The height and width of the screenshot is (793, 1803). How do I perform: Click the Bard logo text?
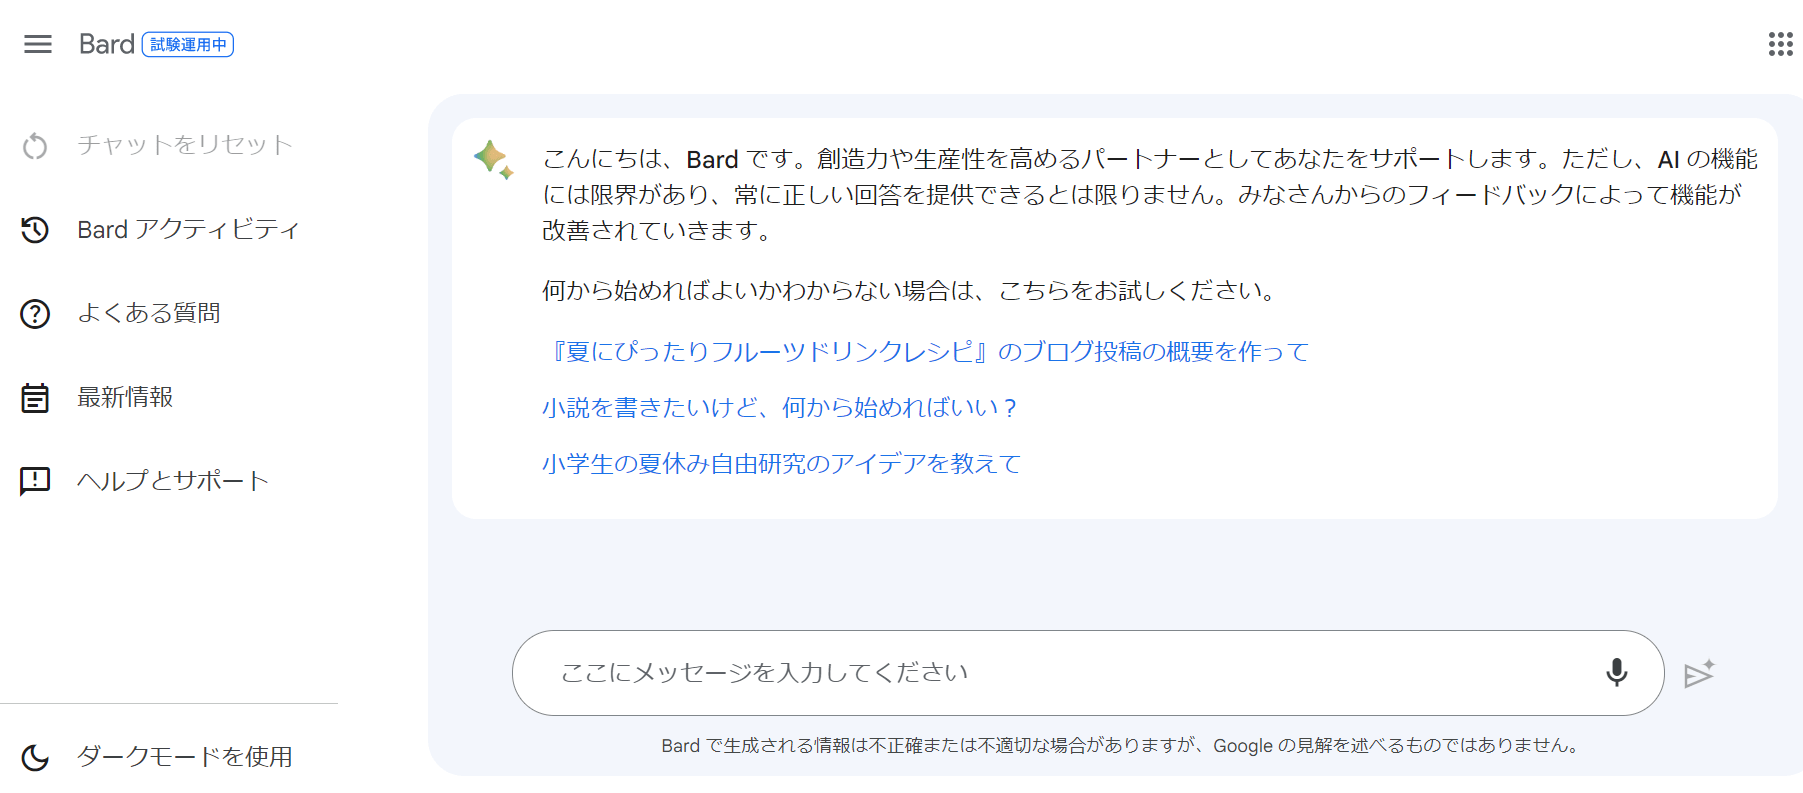click(x=106, y=44)
